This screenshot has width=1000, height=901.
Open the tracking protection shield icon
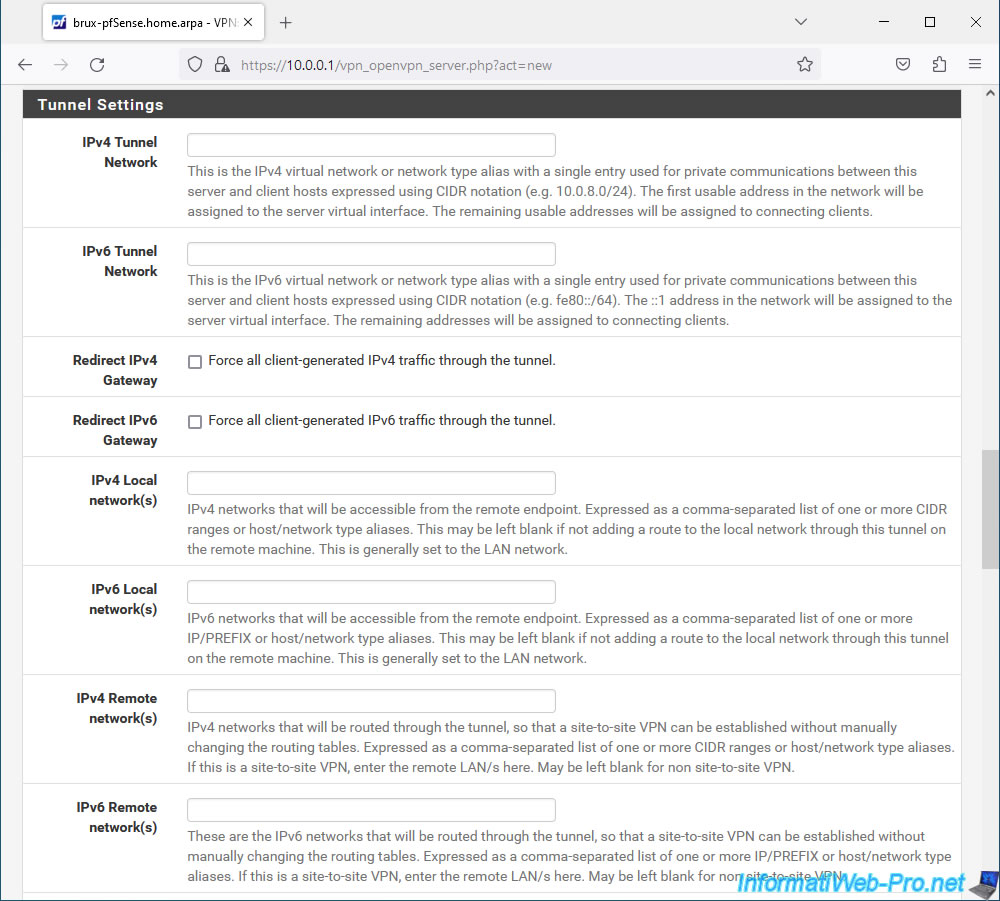click(x=195, y=64)
